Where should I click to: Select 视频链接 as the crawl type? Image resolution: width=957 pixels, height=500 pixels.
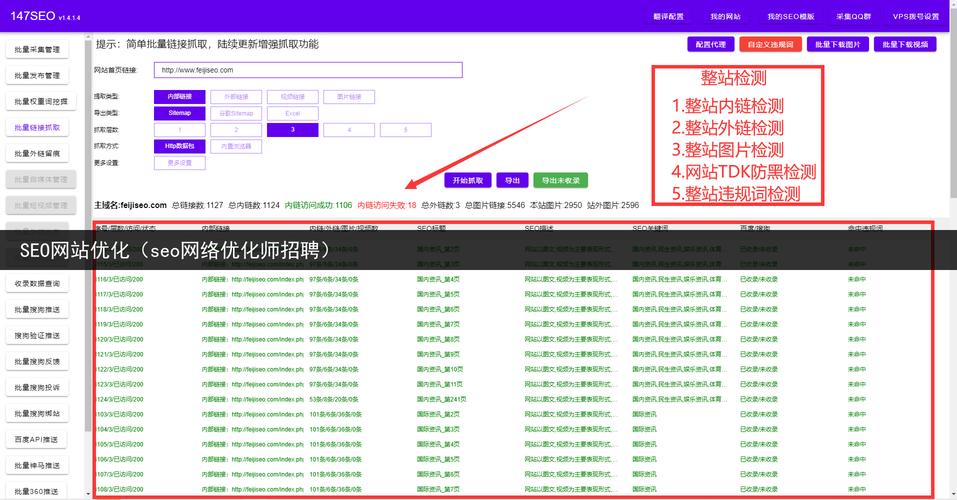pyautogui.click(x=292, y=96)
